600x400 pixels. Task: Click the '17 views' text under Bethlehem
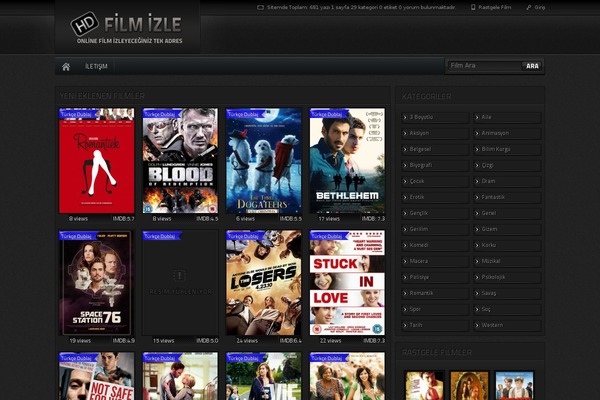(x=329, y=219)
